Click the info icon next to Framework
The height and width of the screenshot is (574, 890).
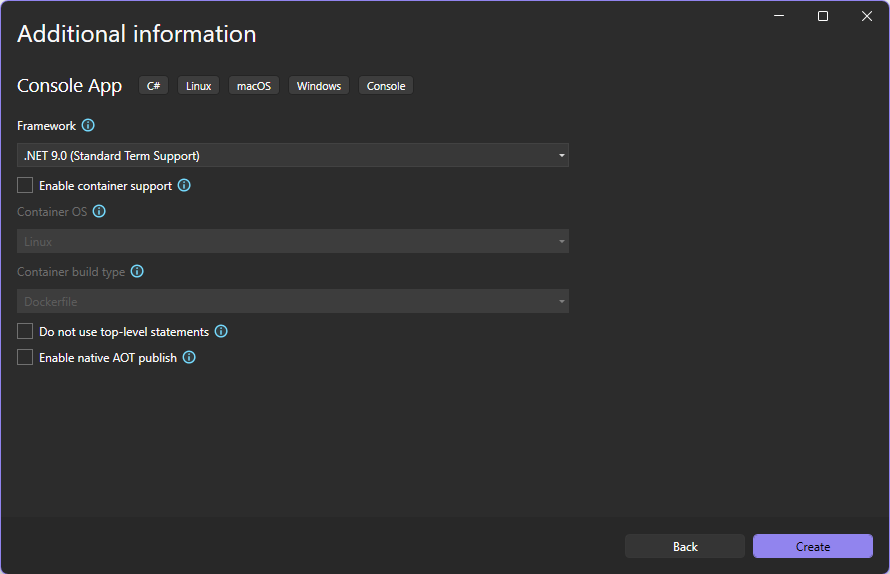click(88, 125)
